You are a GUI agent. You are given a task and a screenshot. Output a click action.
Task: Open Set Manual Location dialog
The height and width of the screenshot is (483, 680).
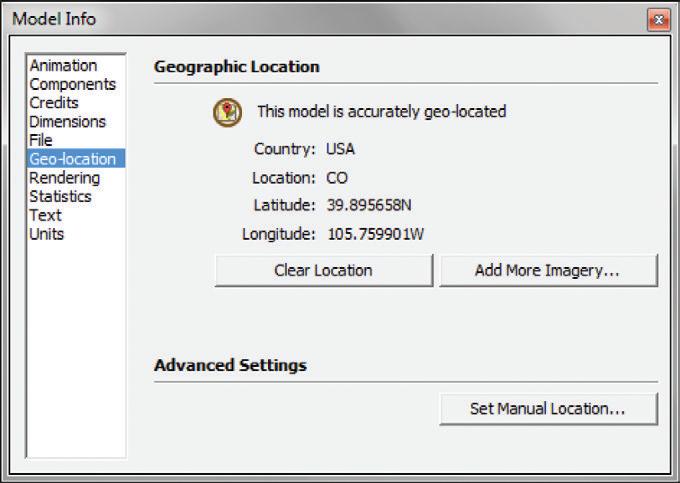548,408
